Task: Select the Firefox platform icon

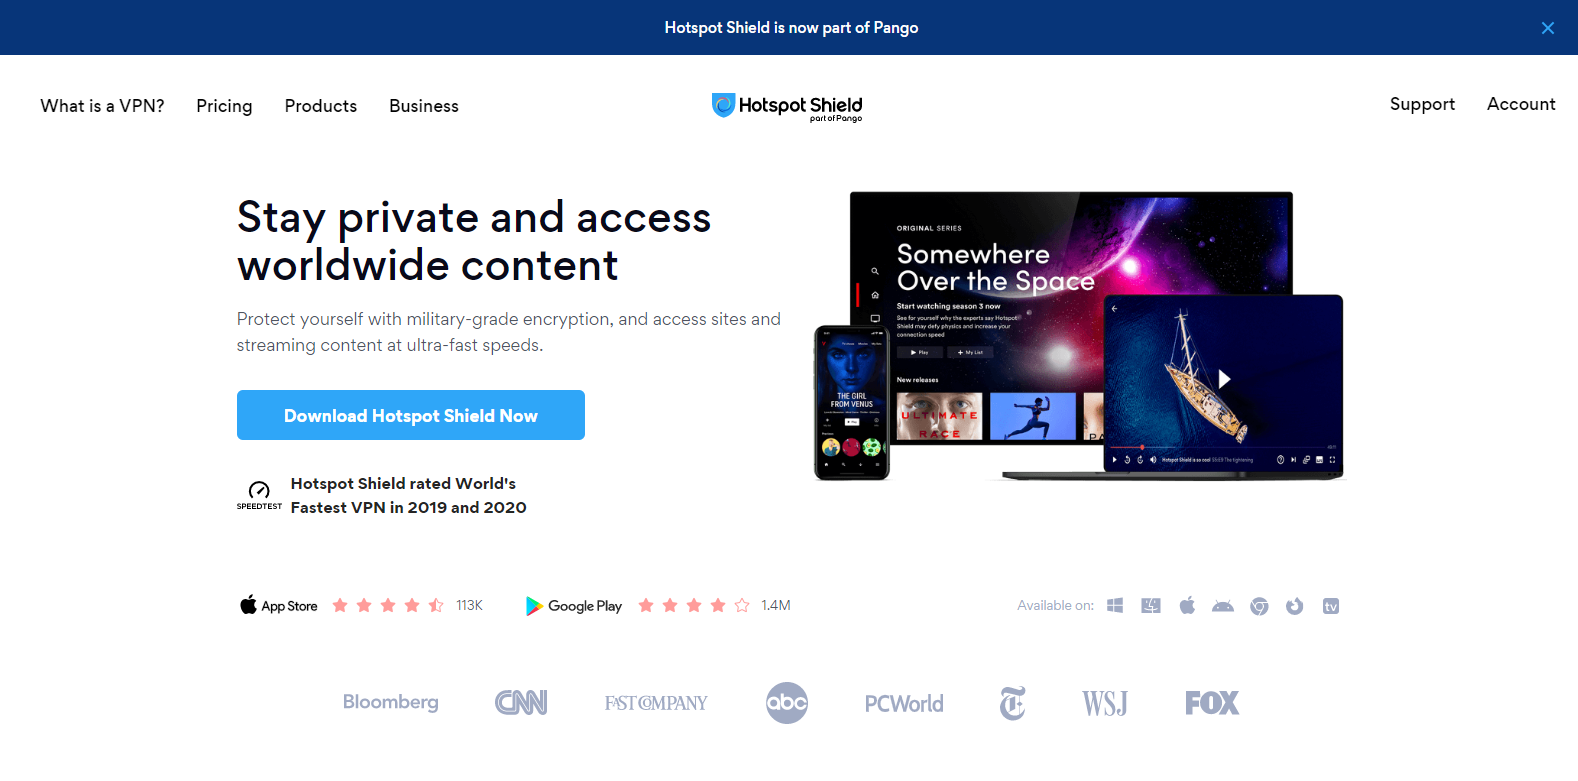Action: point(1295,606)
